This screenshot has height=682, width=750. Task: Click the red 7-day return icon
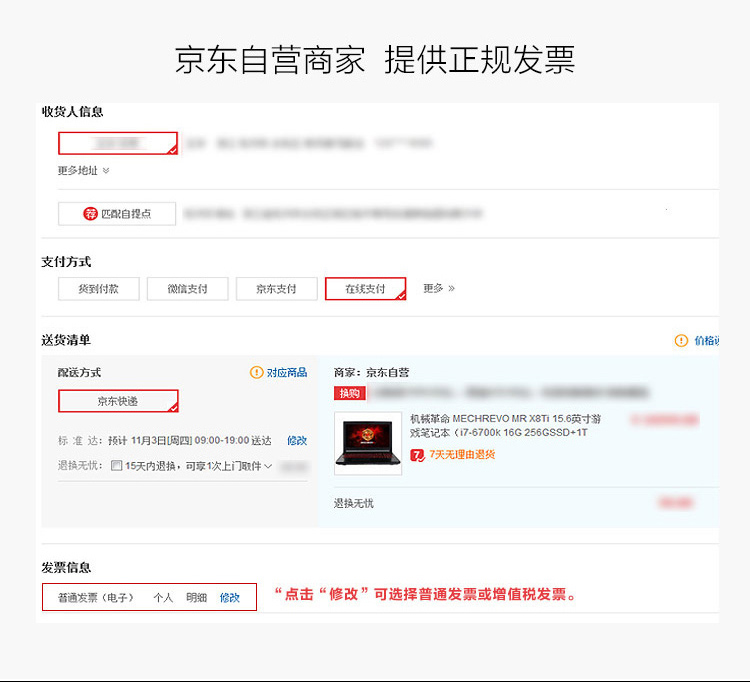click(x=417, y=455)
